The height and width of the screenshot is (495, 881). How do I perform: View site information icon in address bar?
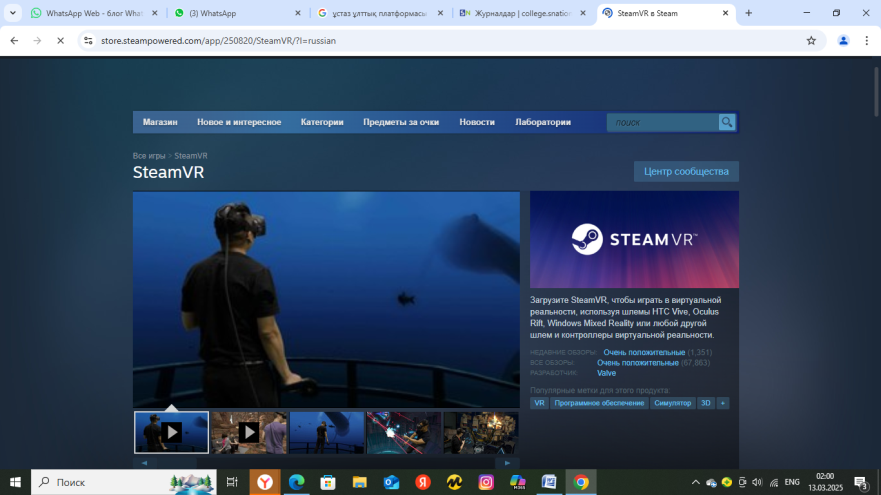[x=88, y=40]
